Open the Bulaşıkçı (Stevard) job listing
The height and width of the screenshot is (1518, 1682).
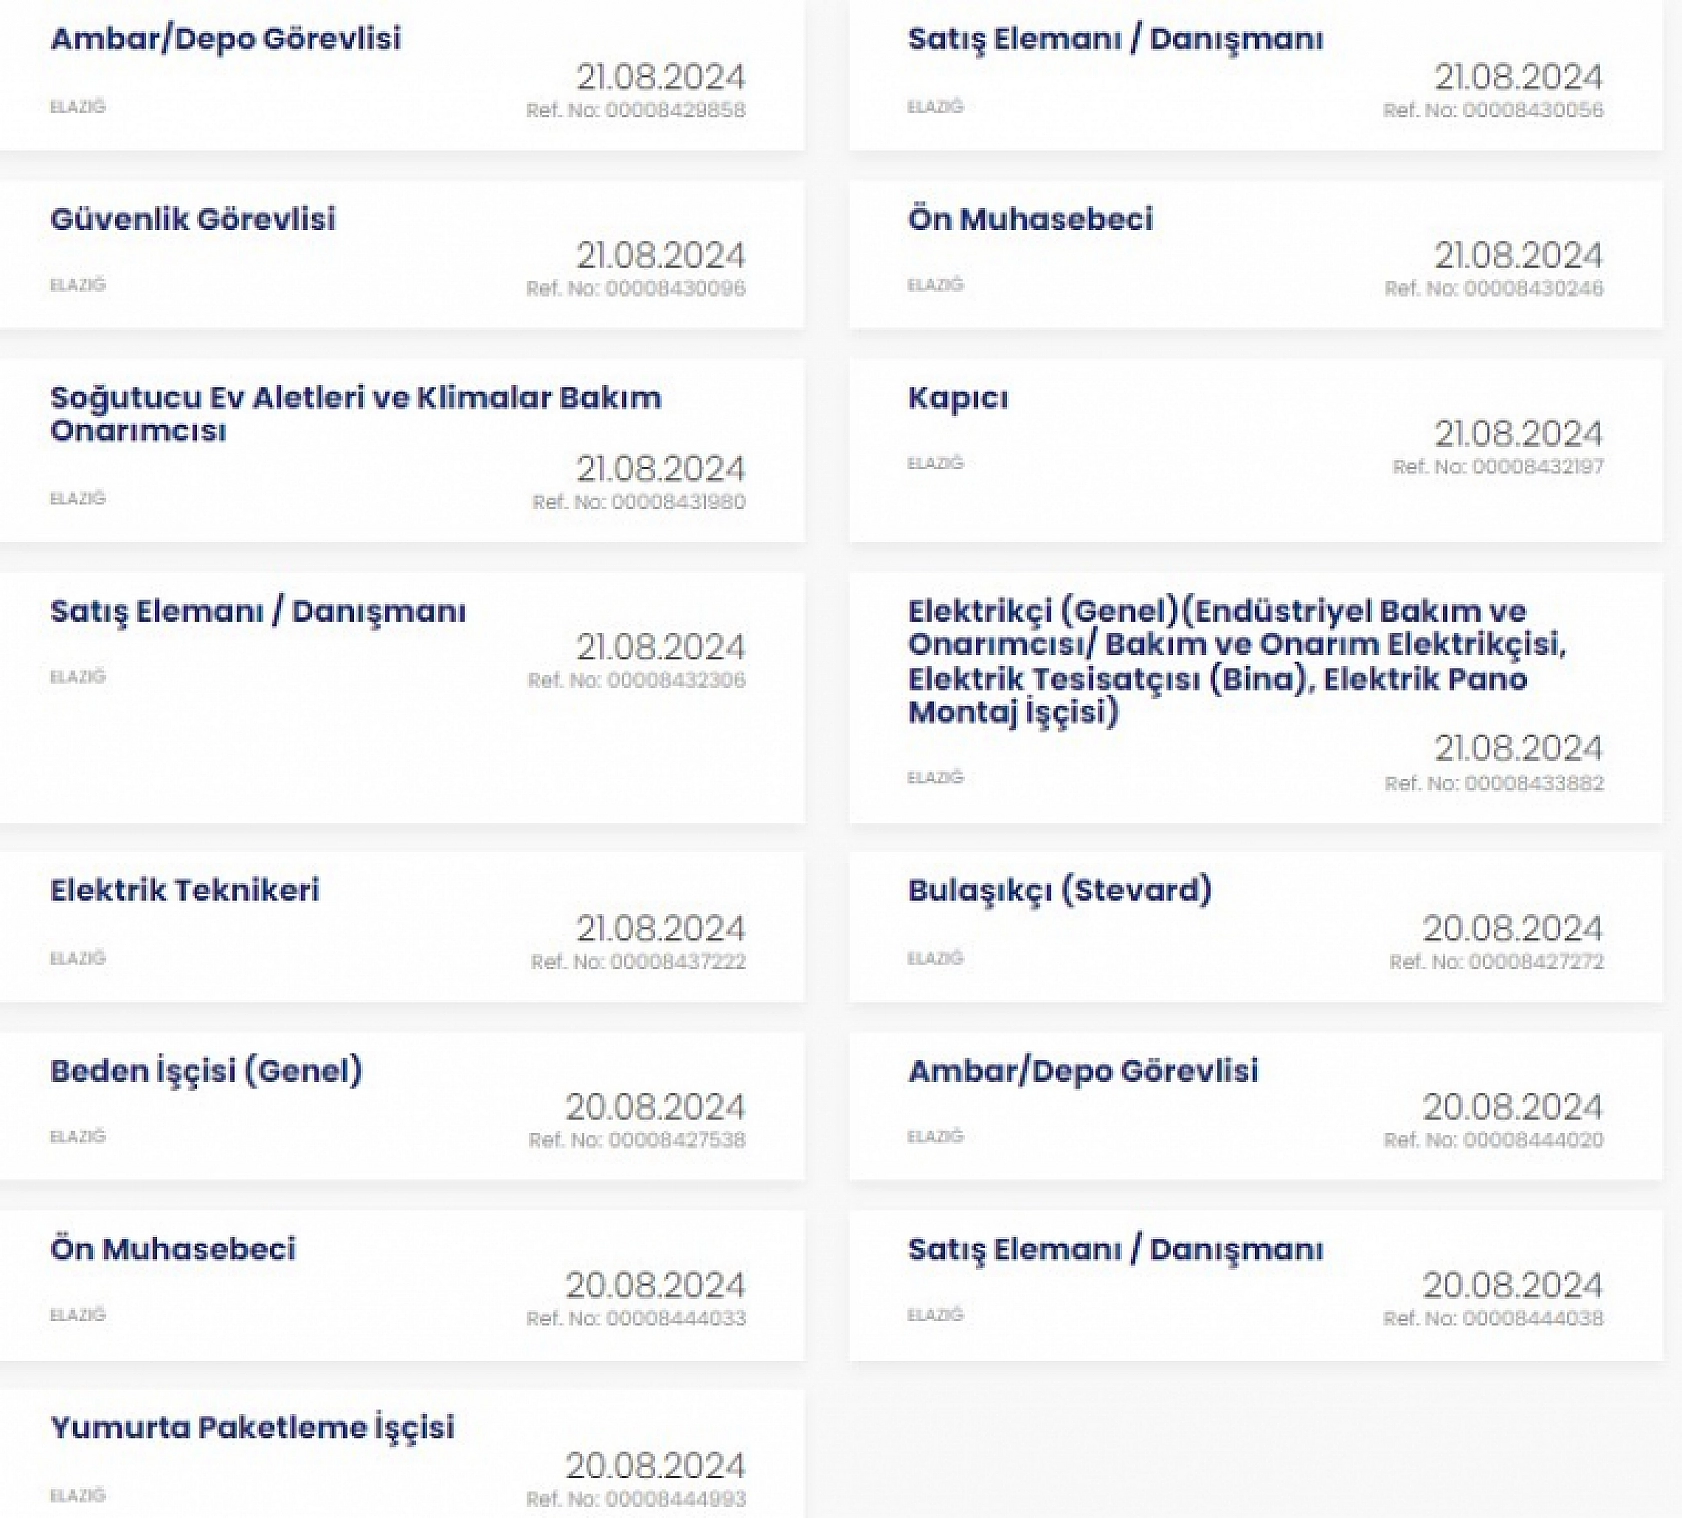(1059, 890)
